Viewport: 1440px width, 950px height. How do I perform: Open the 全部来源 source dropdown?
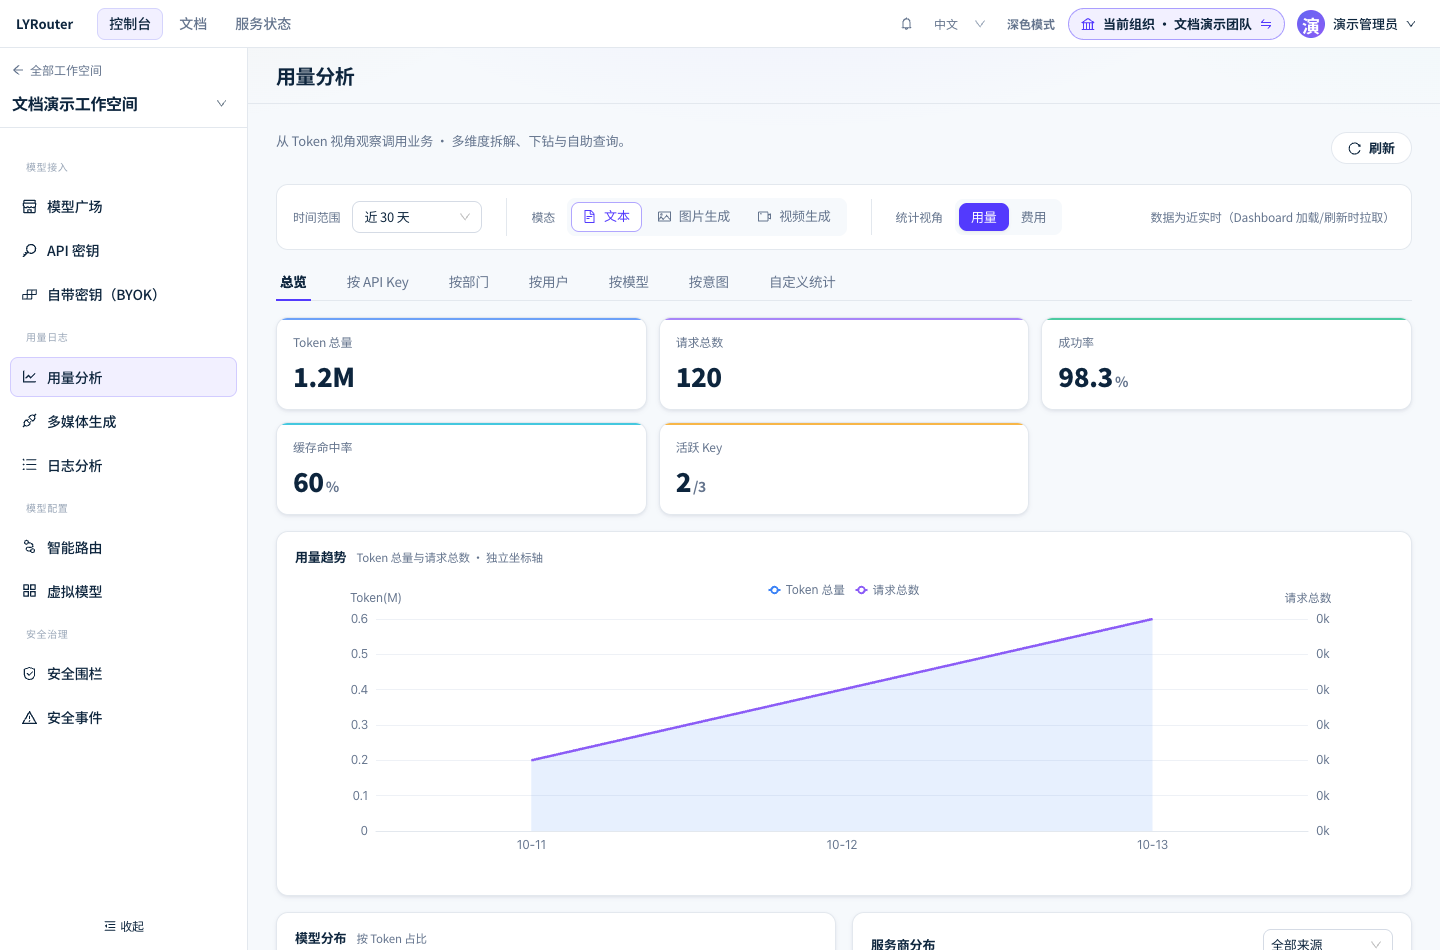coord(1328,944)
